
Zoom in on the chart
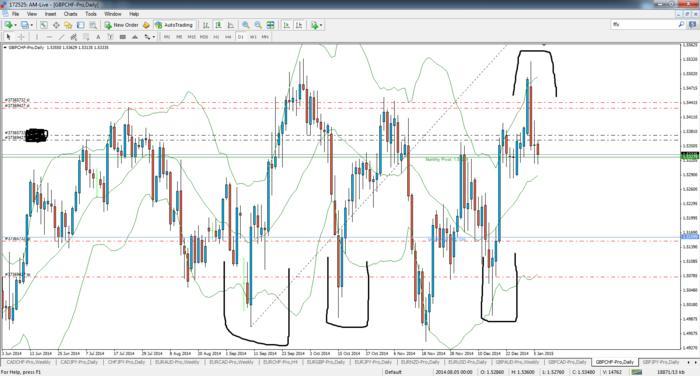point(246,25)
